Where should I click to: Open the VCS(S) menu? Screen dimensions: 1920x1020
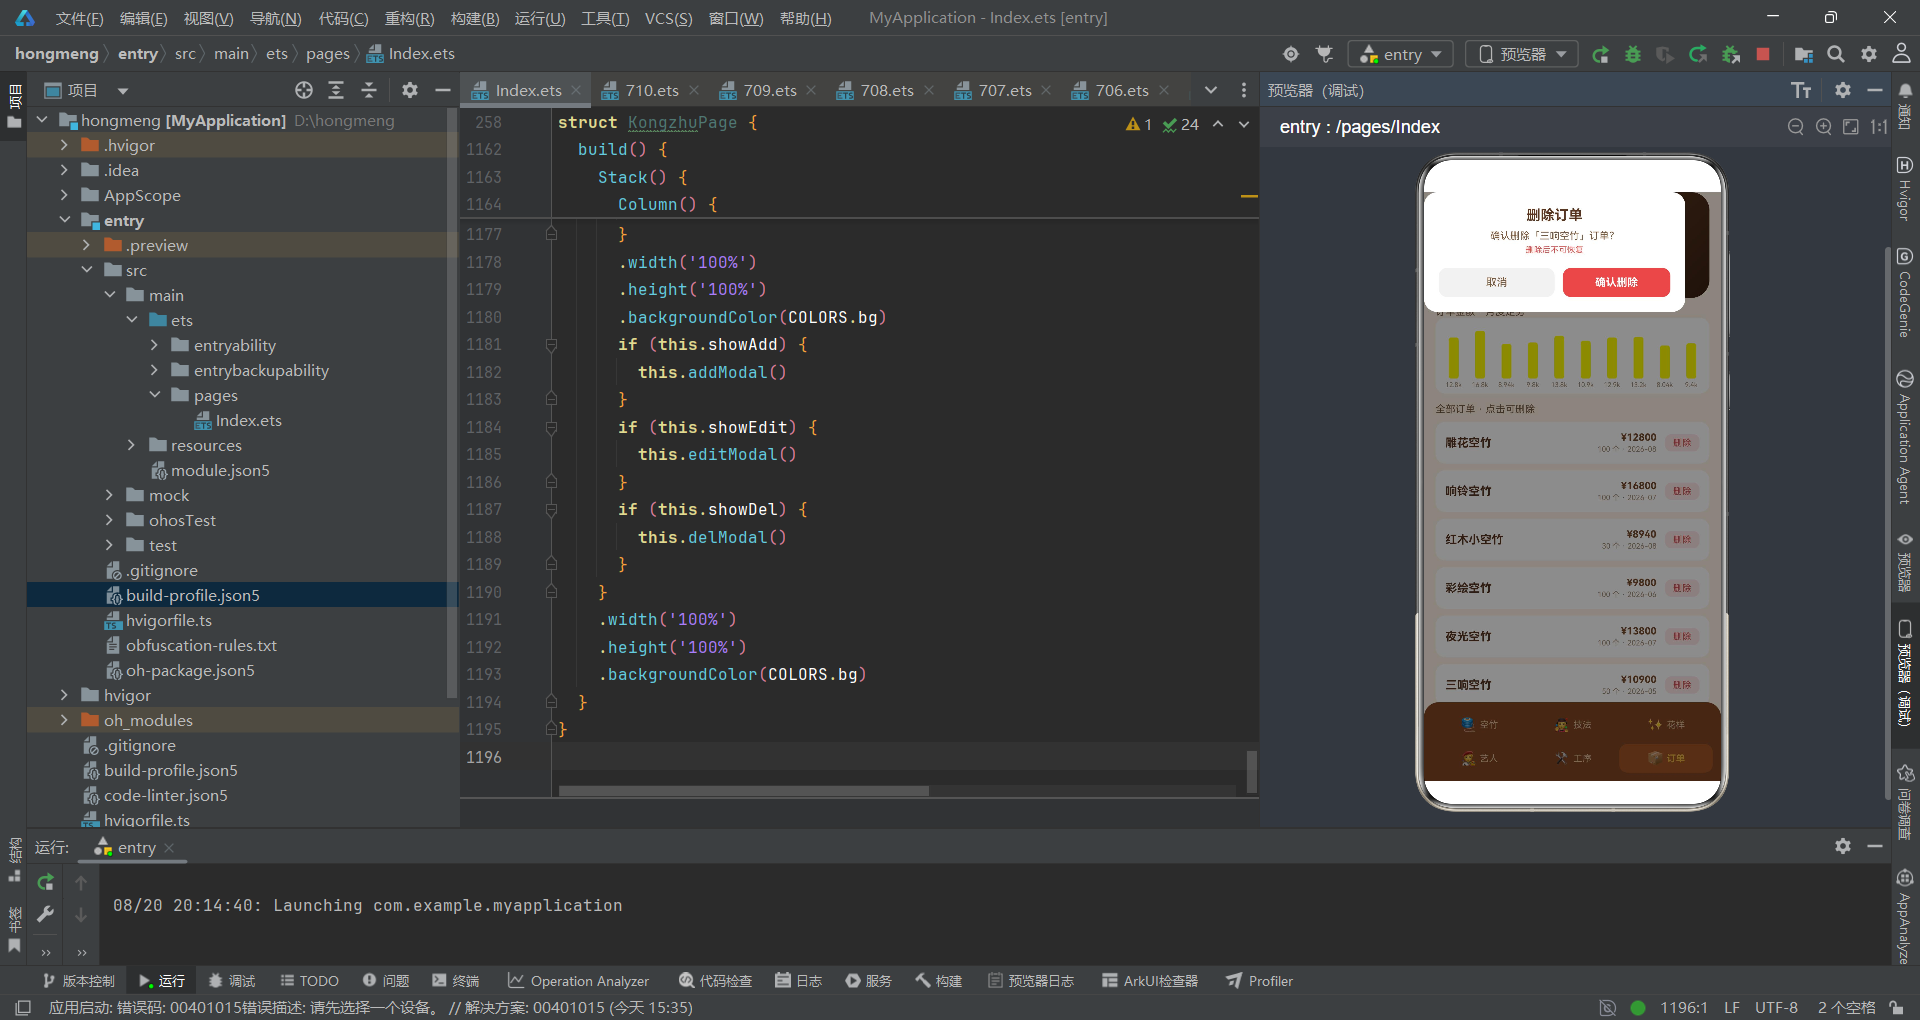pyautogui.click(x=668, y=18)
